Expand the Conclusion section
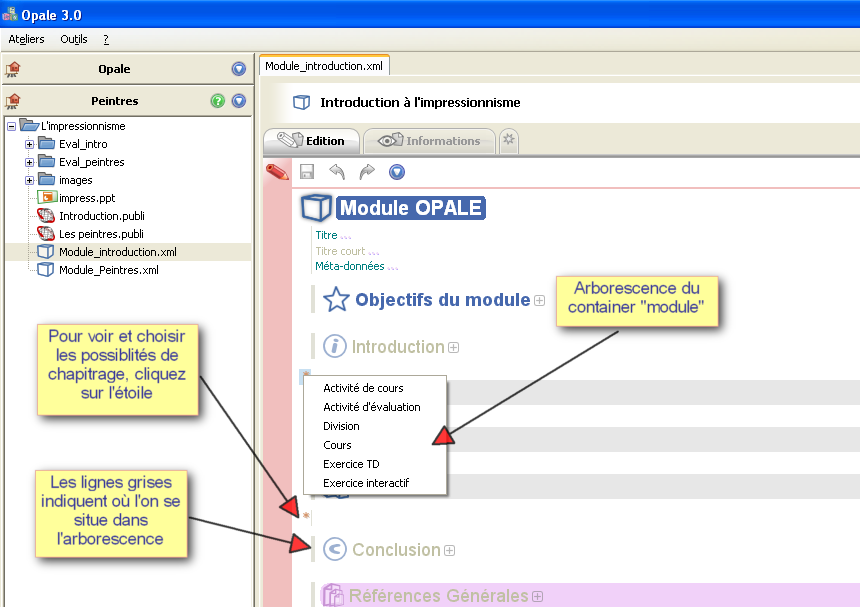The width and height of the screenshot is (860, 607). click(x=450, y=551)
